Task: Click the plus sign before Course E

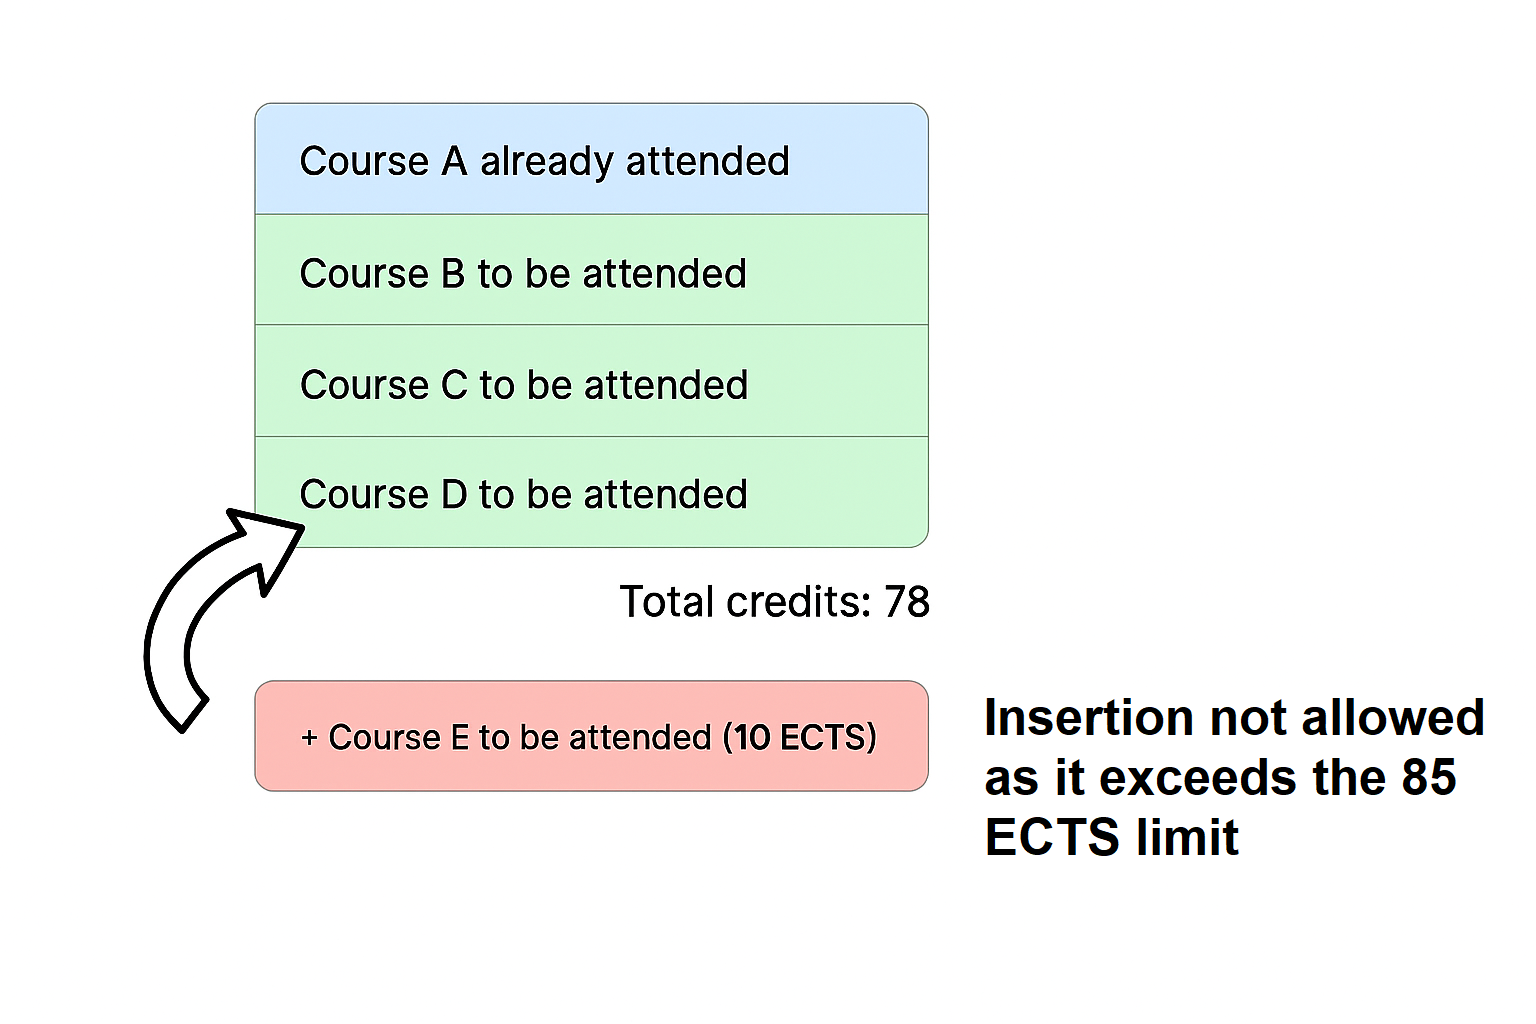Action: [309, 738]
